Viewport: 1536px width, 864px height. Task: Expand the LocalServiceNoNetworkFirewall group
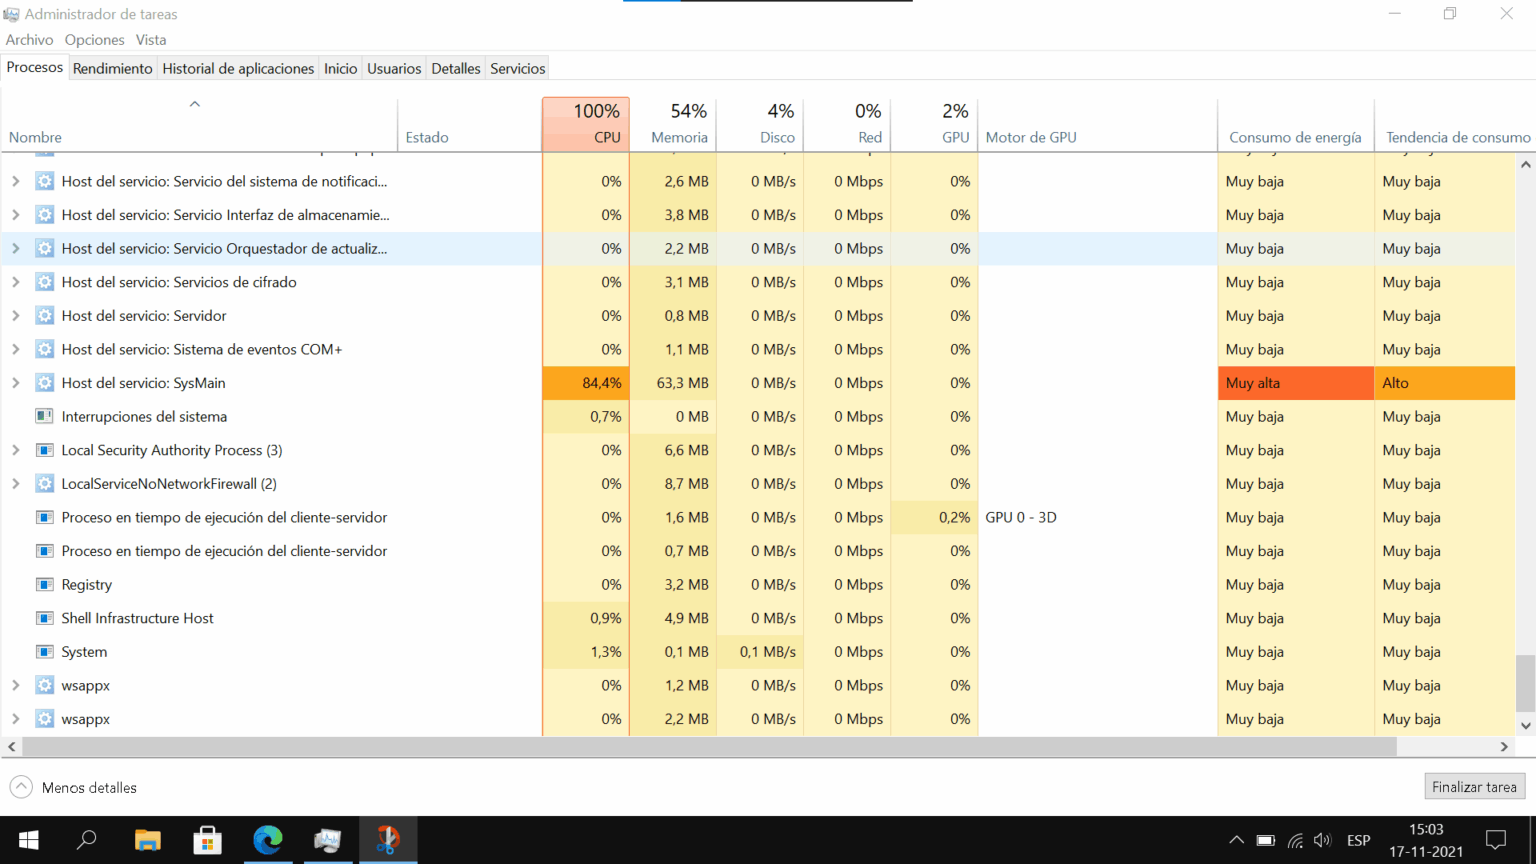(x=15, y=483)
